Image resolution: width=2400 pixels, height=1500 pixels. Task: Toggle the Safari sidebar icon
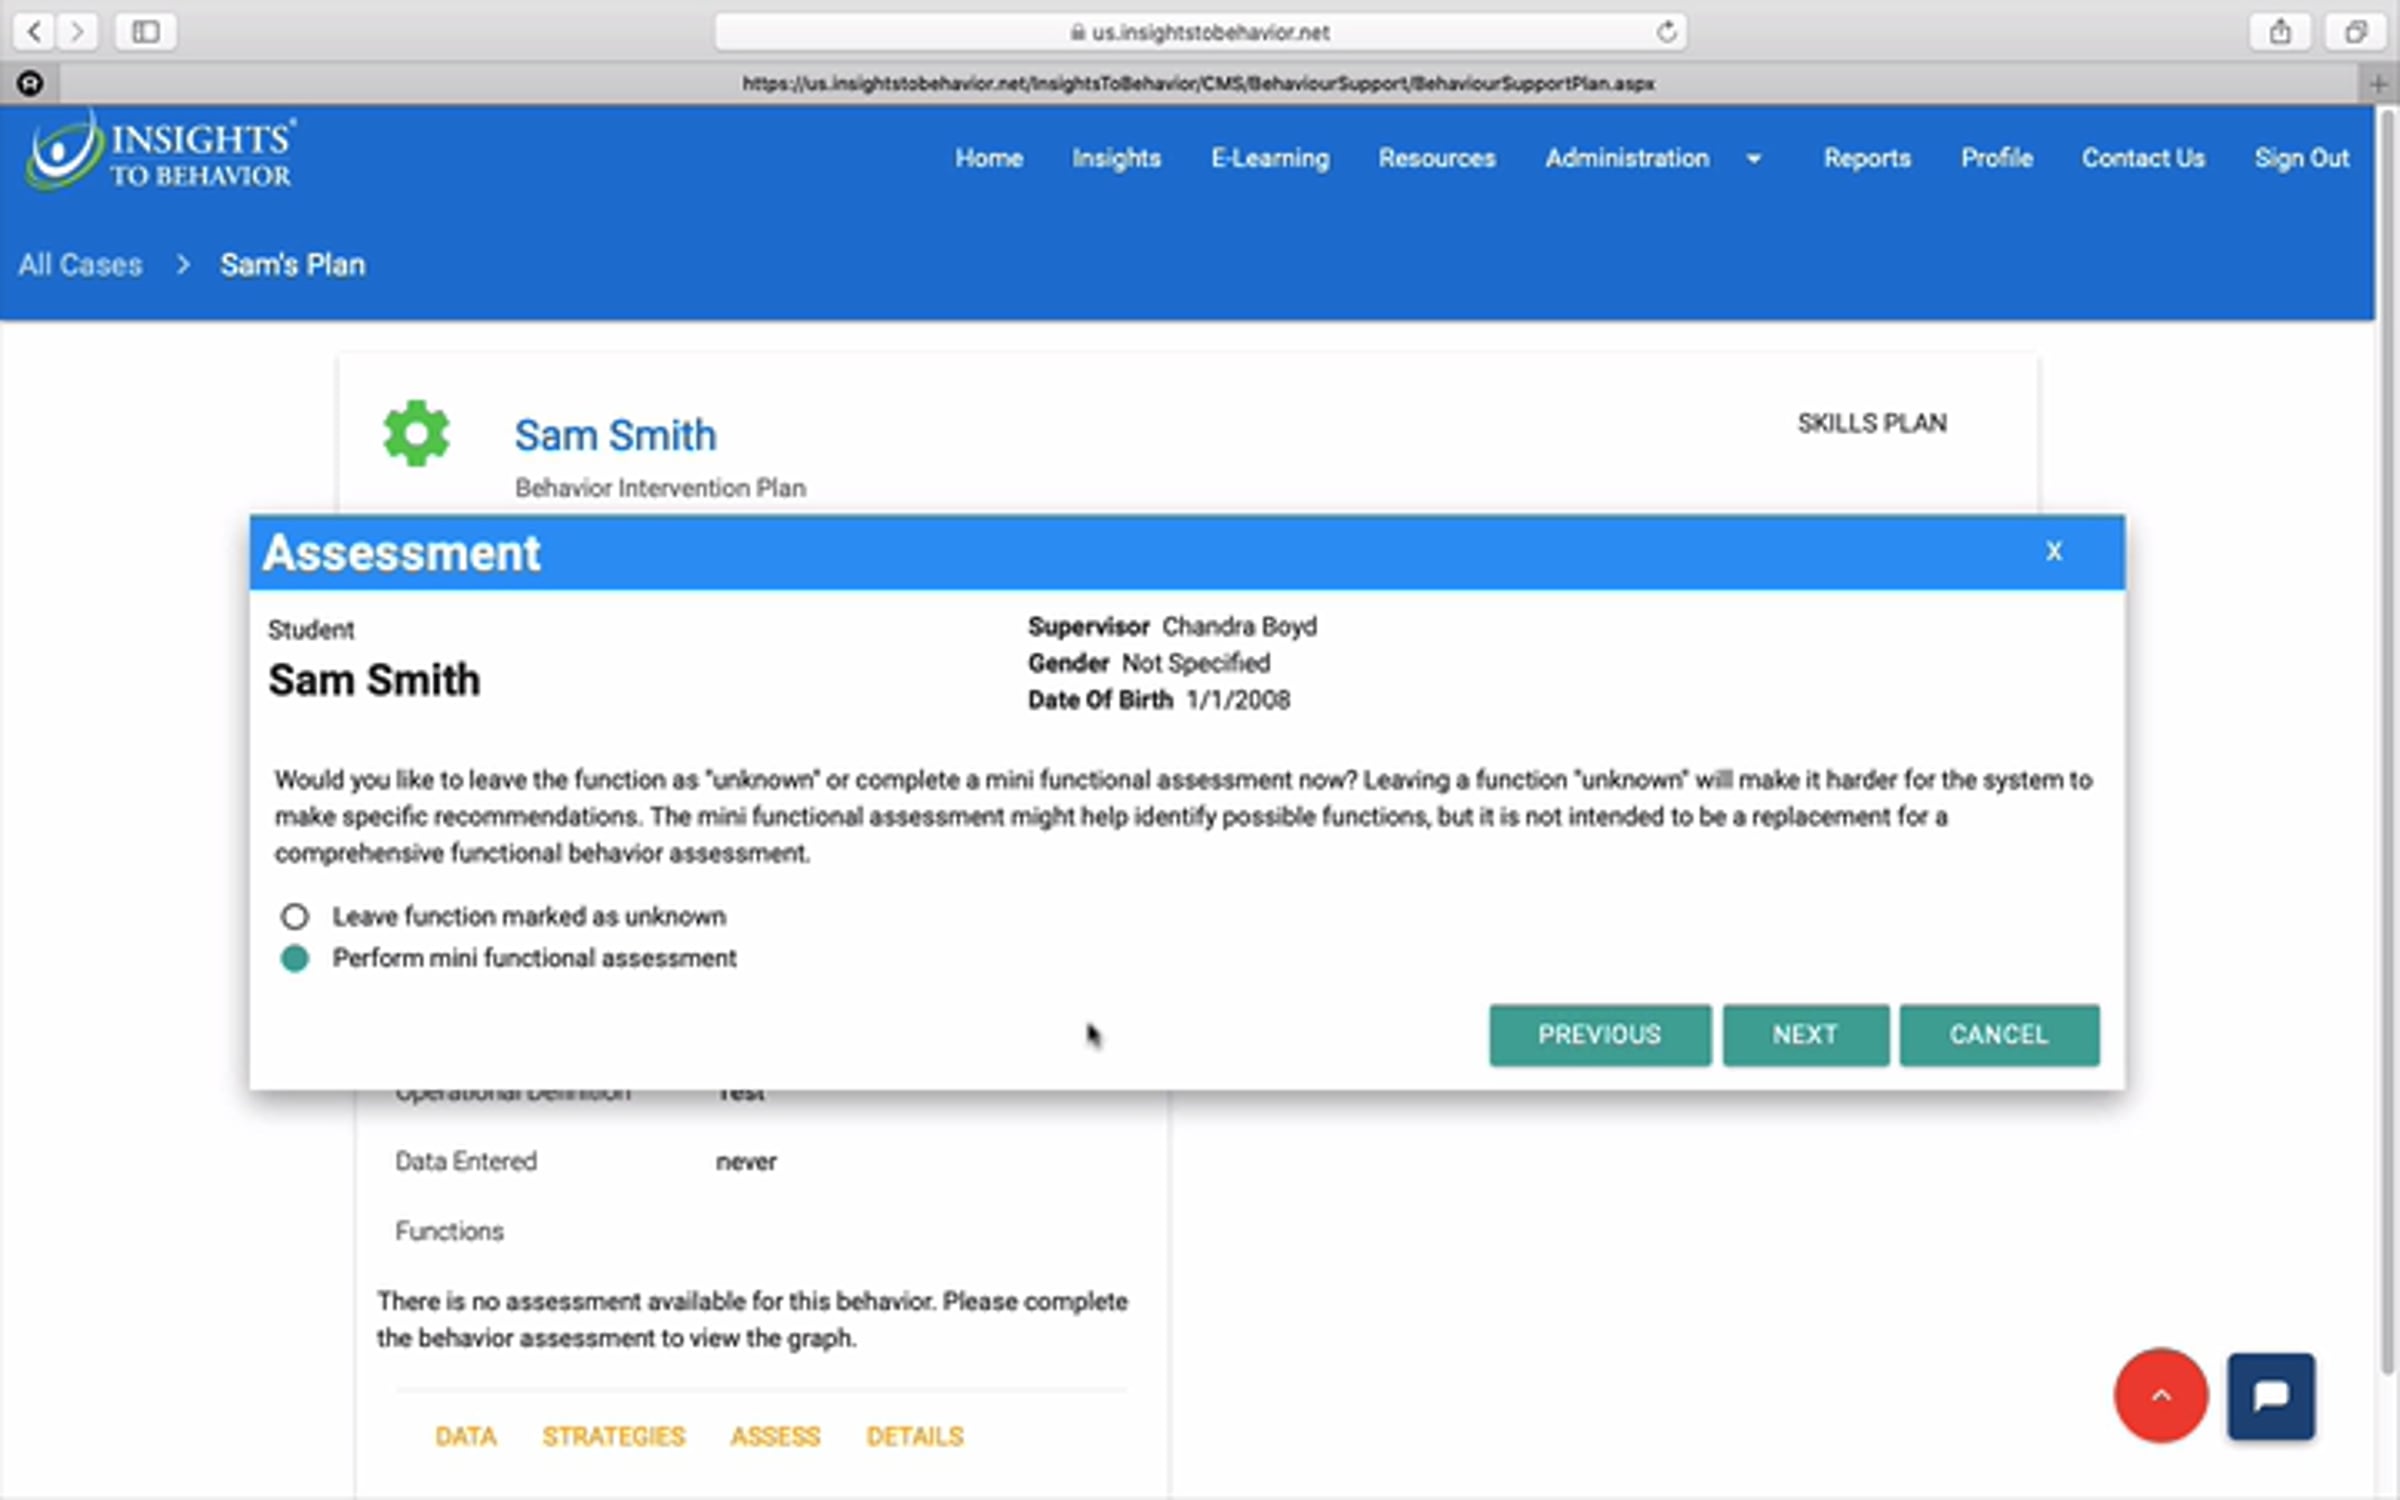[146, 32]
